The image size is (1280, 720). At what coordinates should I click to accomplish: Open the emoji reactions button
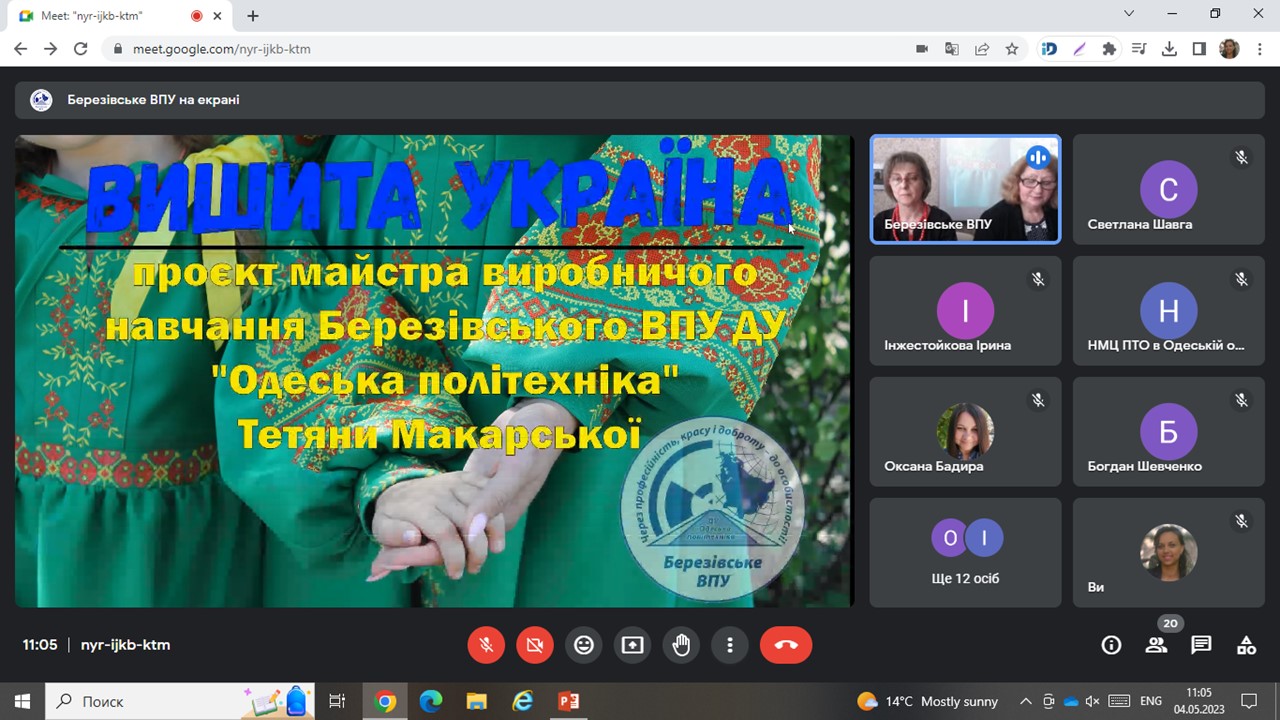[584, 645]
